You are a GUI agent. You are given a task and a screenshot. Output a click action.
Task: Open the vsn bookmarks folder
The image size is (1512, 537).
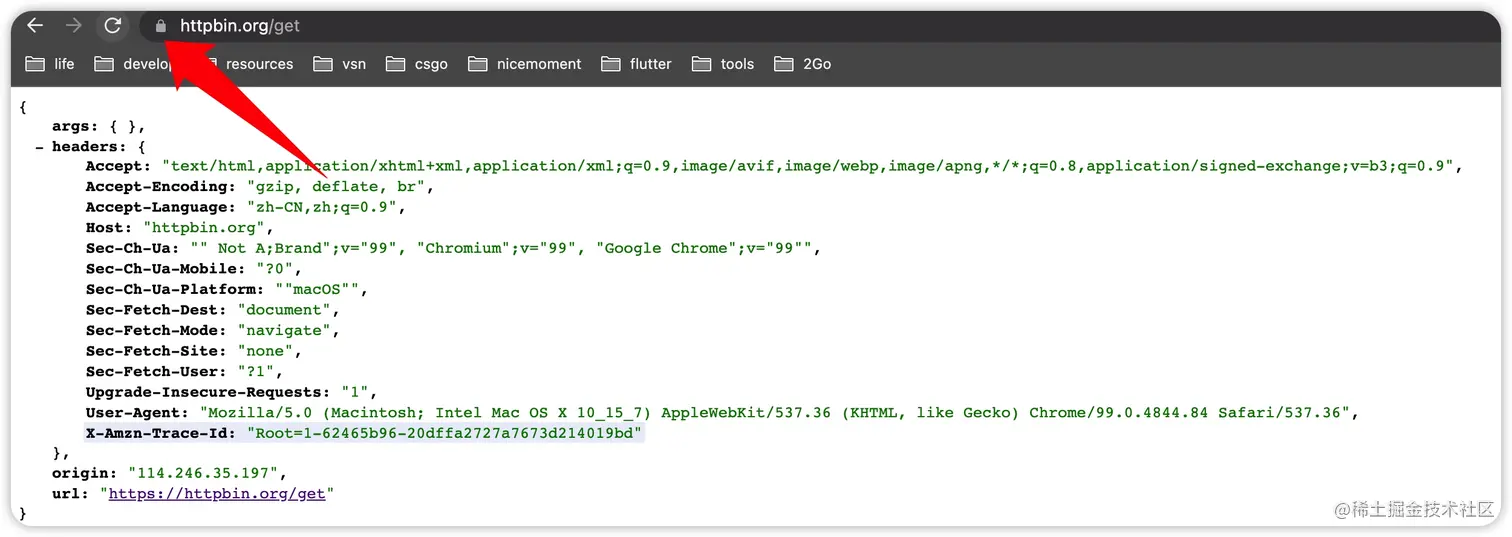pyautogui.click(x=340, y=64)
